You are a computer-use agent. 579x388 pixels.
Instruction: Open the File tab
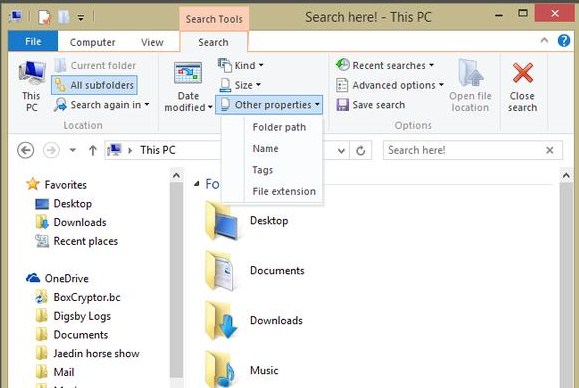pos(33,41)
